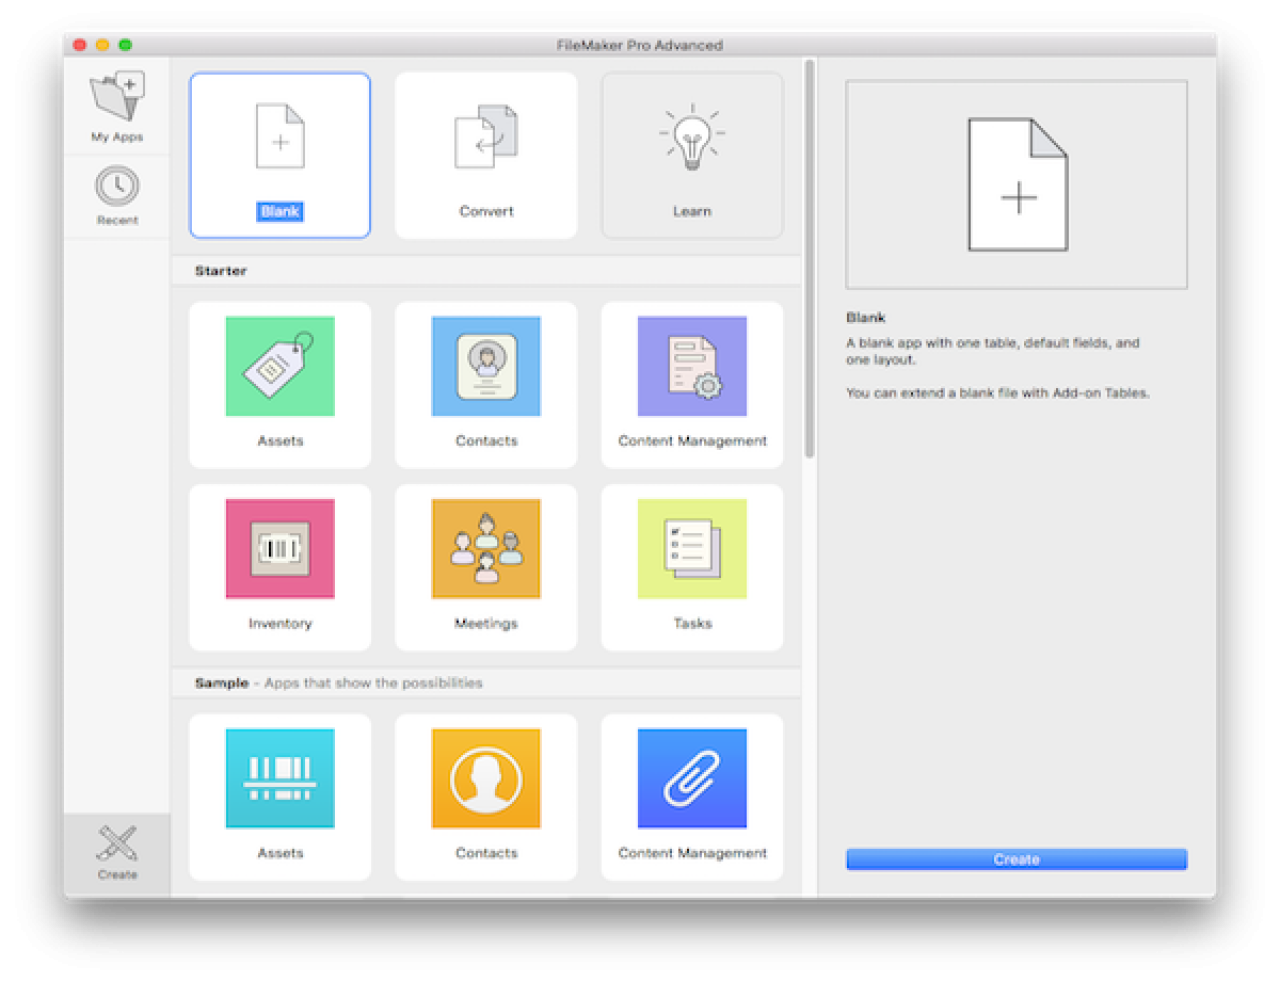Image resolution: width=1280 pixels, height=981 pixels.
Task: Click the blue Create button
Action: pyautogui.click(x=1016, y=859)
